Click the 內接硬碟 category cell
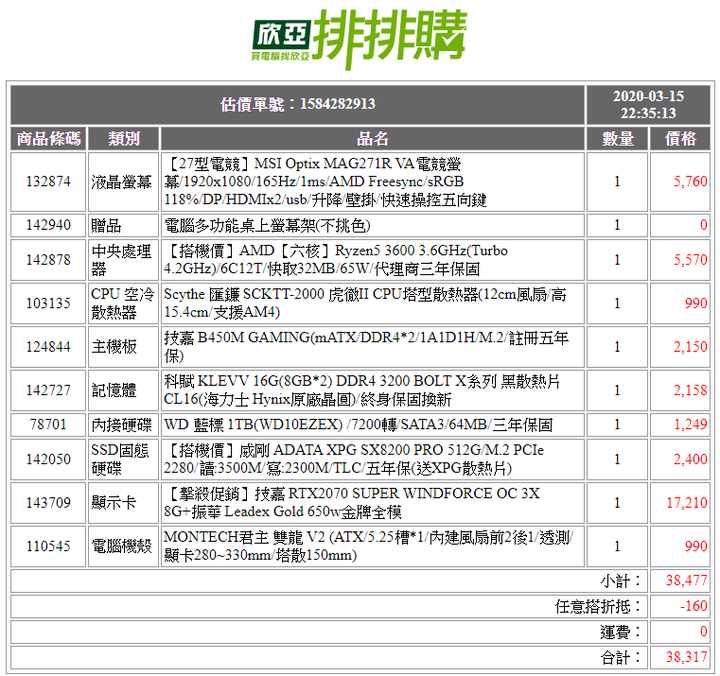The image size is (720, 676). 124,425
